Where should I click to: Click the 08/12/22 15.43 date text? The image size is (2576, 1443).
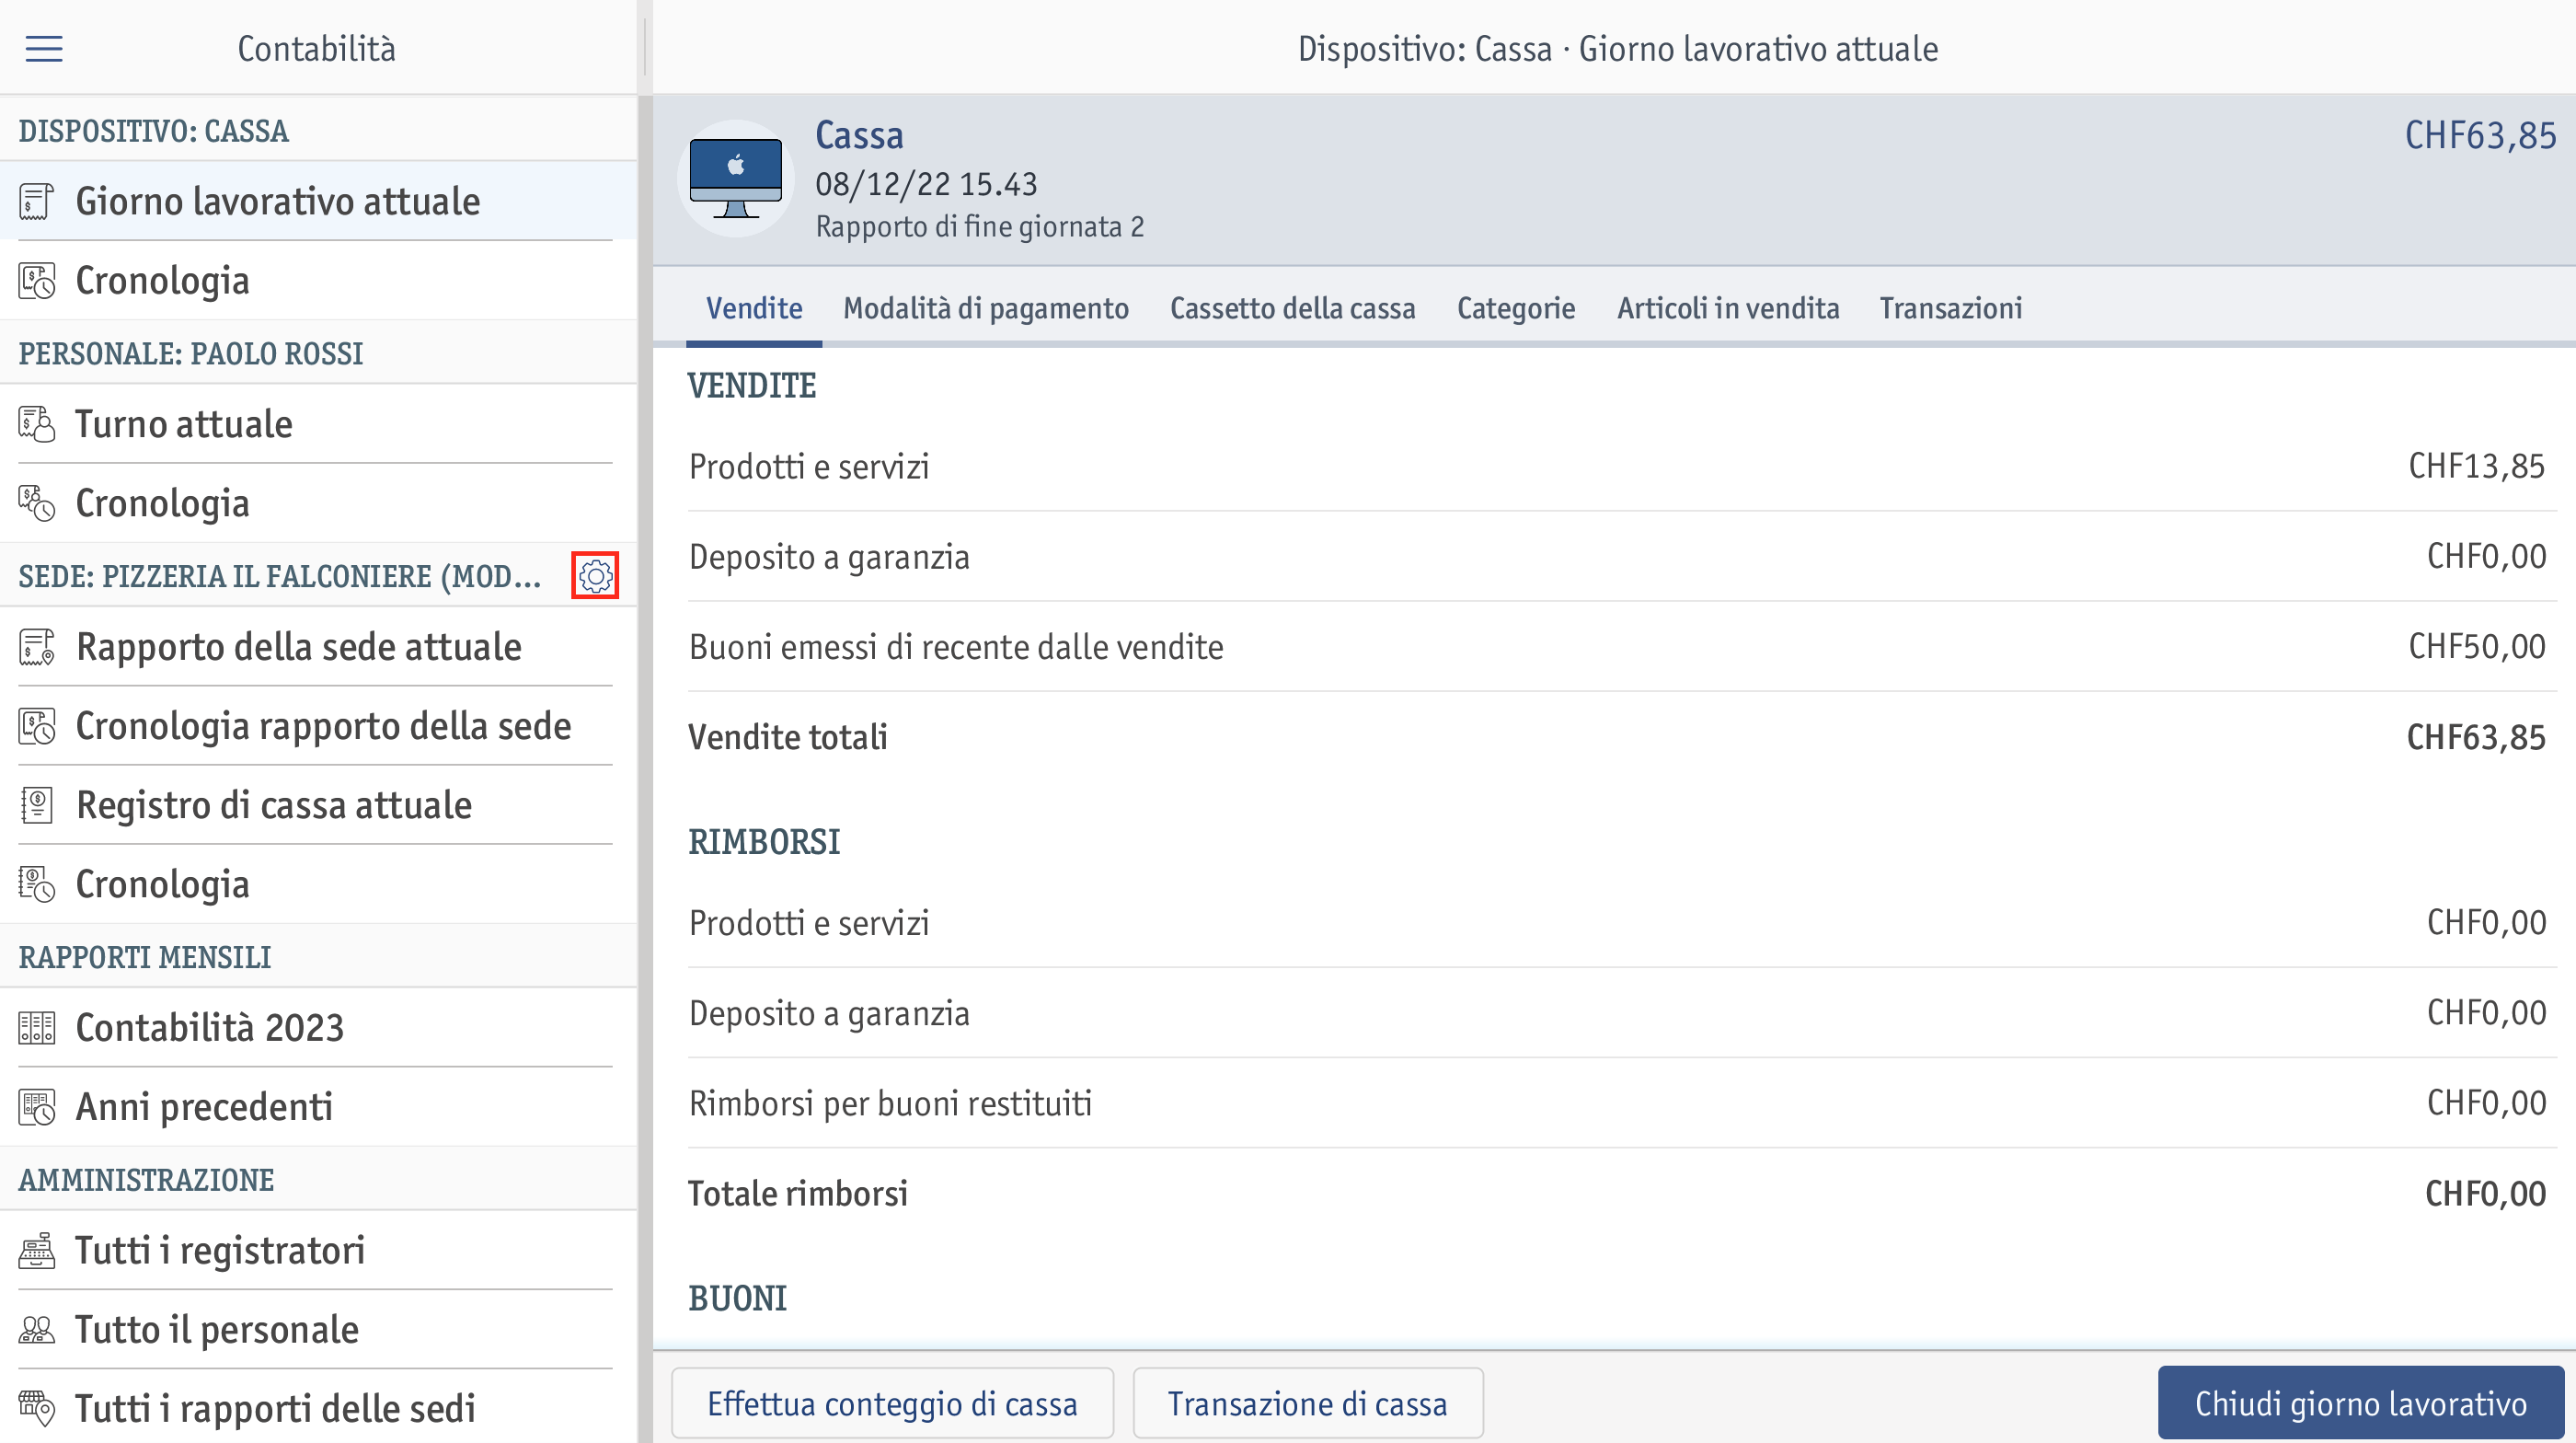(x=926, y=184)
